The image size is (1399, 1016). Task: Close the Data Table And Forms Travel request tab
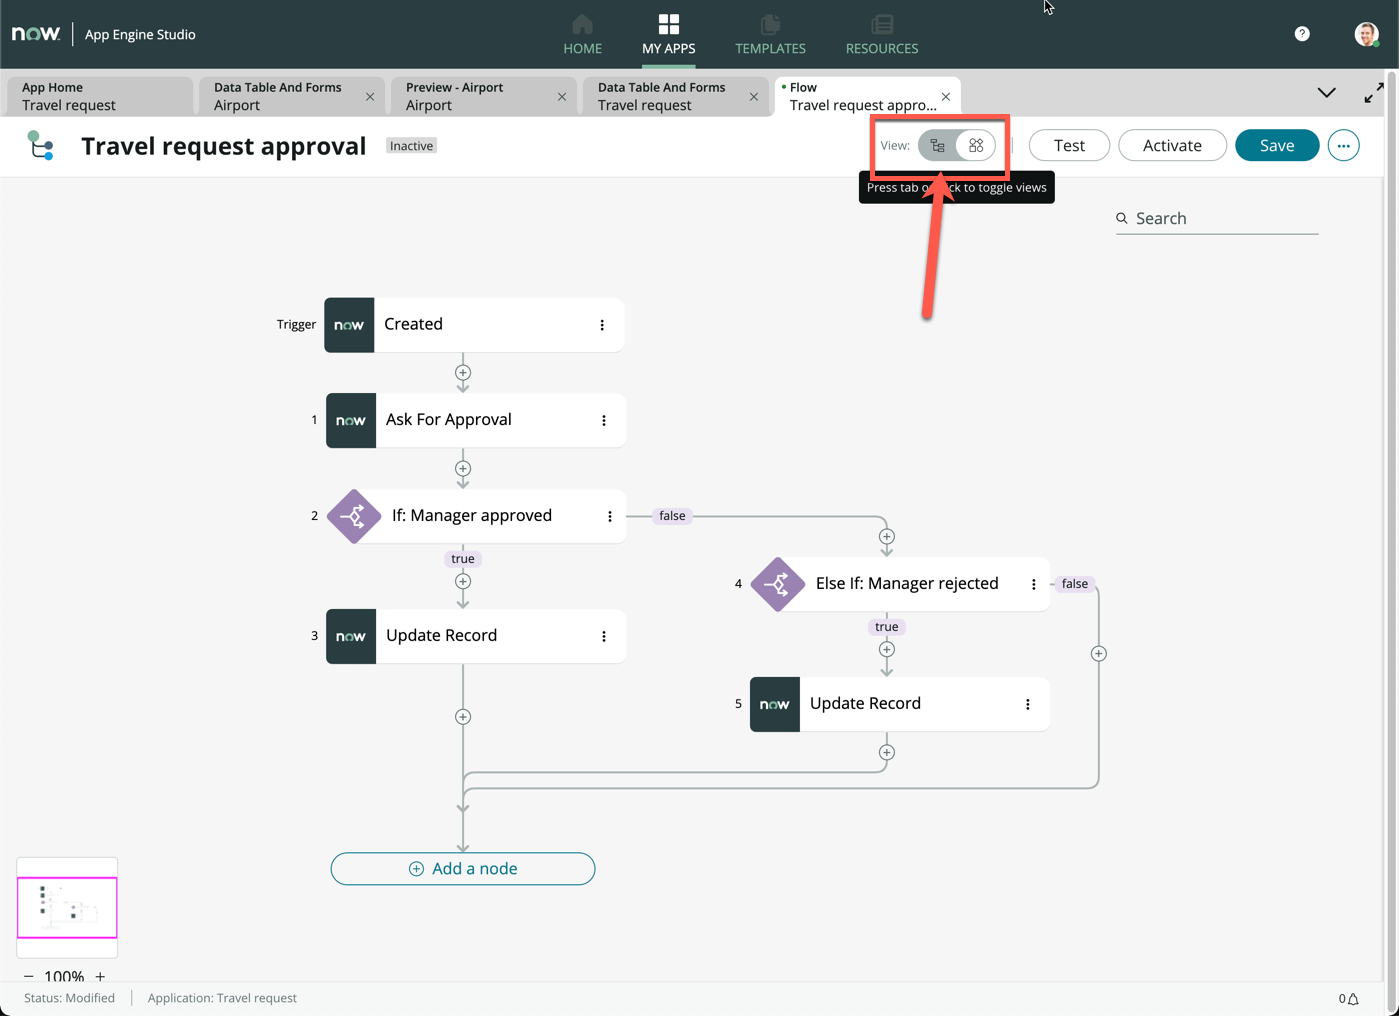click(754, 97)
